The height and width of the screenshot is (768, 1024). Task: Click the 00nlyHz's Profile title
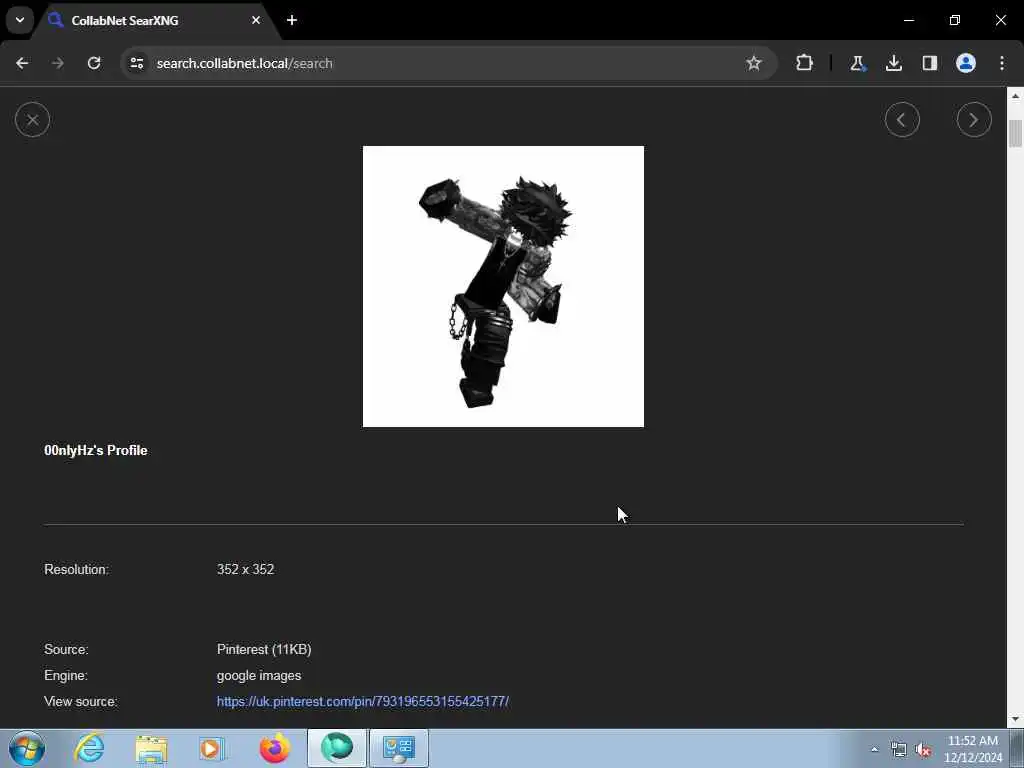click(95, 451)
